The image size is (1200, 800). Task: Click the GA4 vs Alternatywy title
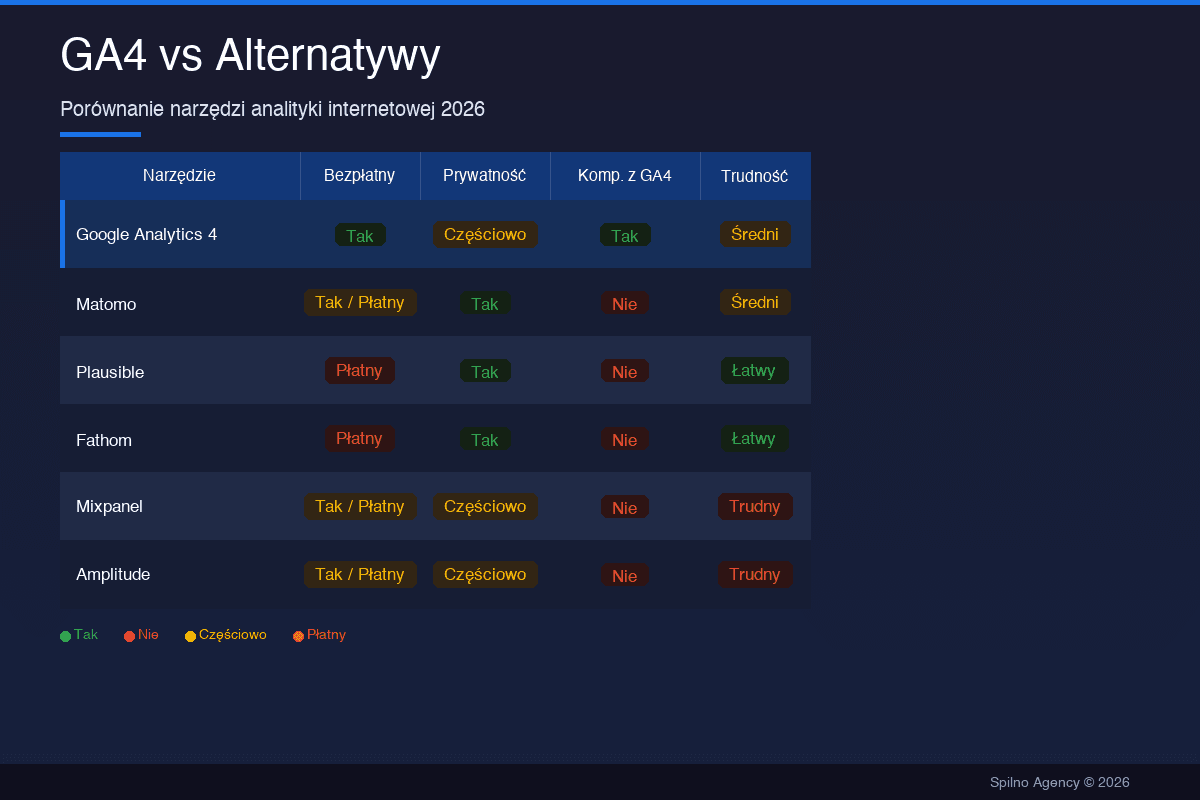(250, 55)
